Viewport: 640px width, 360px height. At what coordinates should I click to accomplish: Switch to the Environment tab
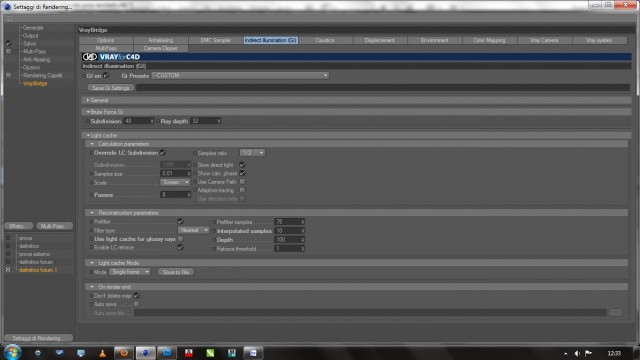click(435, 40)
